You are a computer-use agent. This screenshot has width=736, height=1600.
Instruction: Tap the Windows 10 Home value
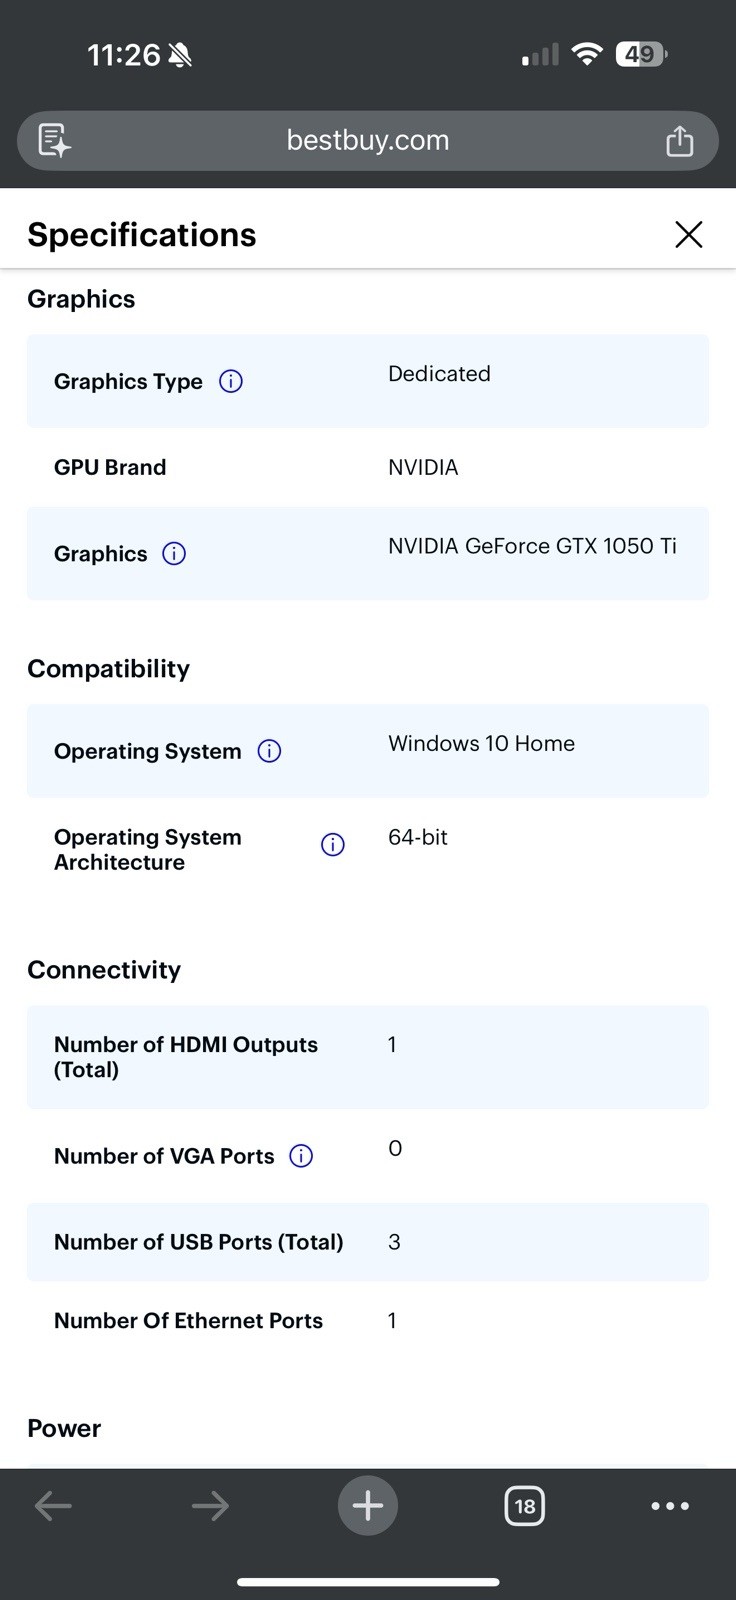481,743
